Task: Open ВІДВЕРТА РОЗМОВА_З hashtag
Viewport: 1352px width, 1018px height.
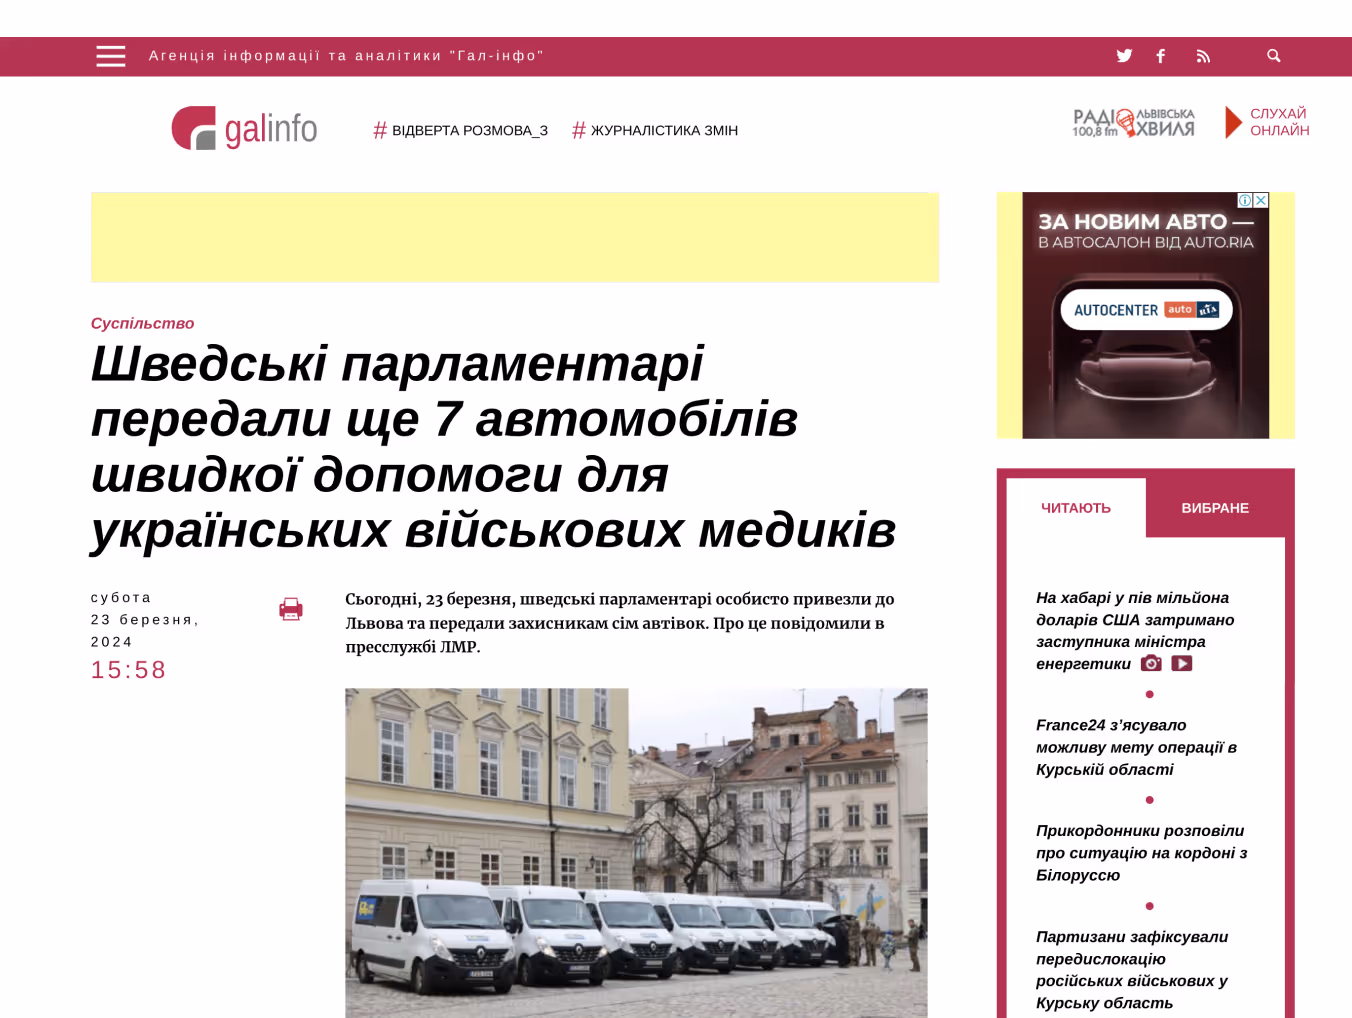Action: pyautogui.click(x=460, y=130)
